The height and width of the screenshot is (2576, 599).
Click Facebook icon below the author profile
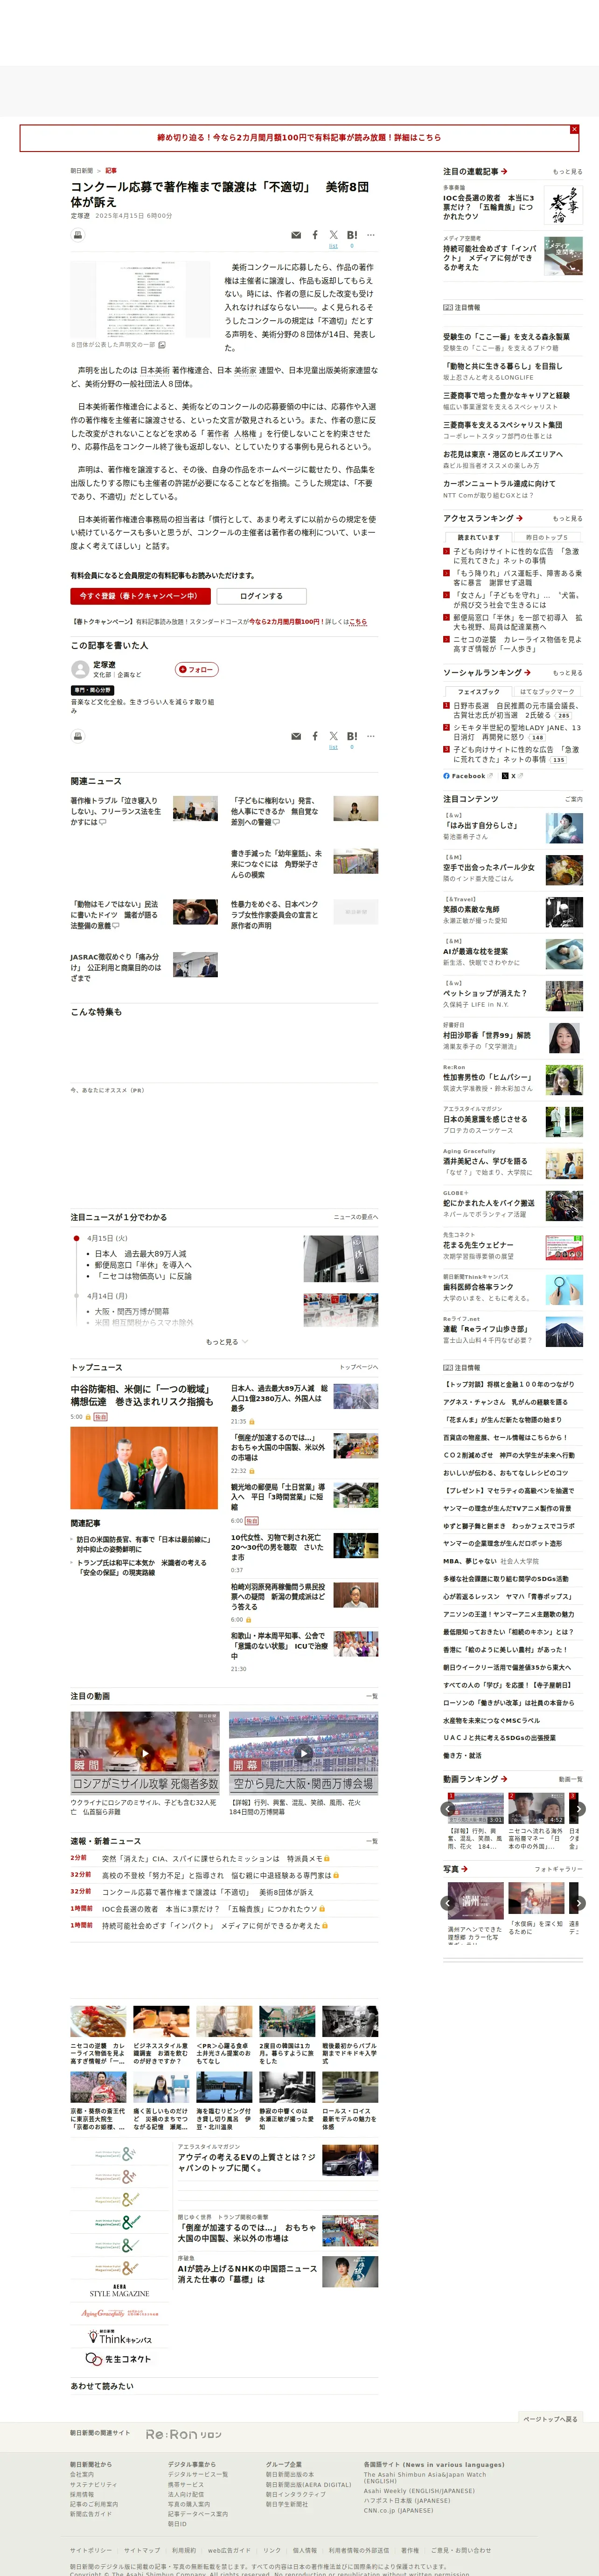click(x=315, y=736)
